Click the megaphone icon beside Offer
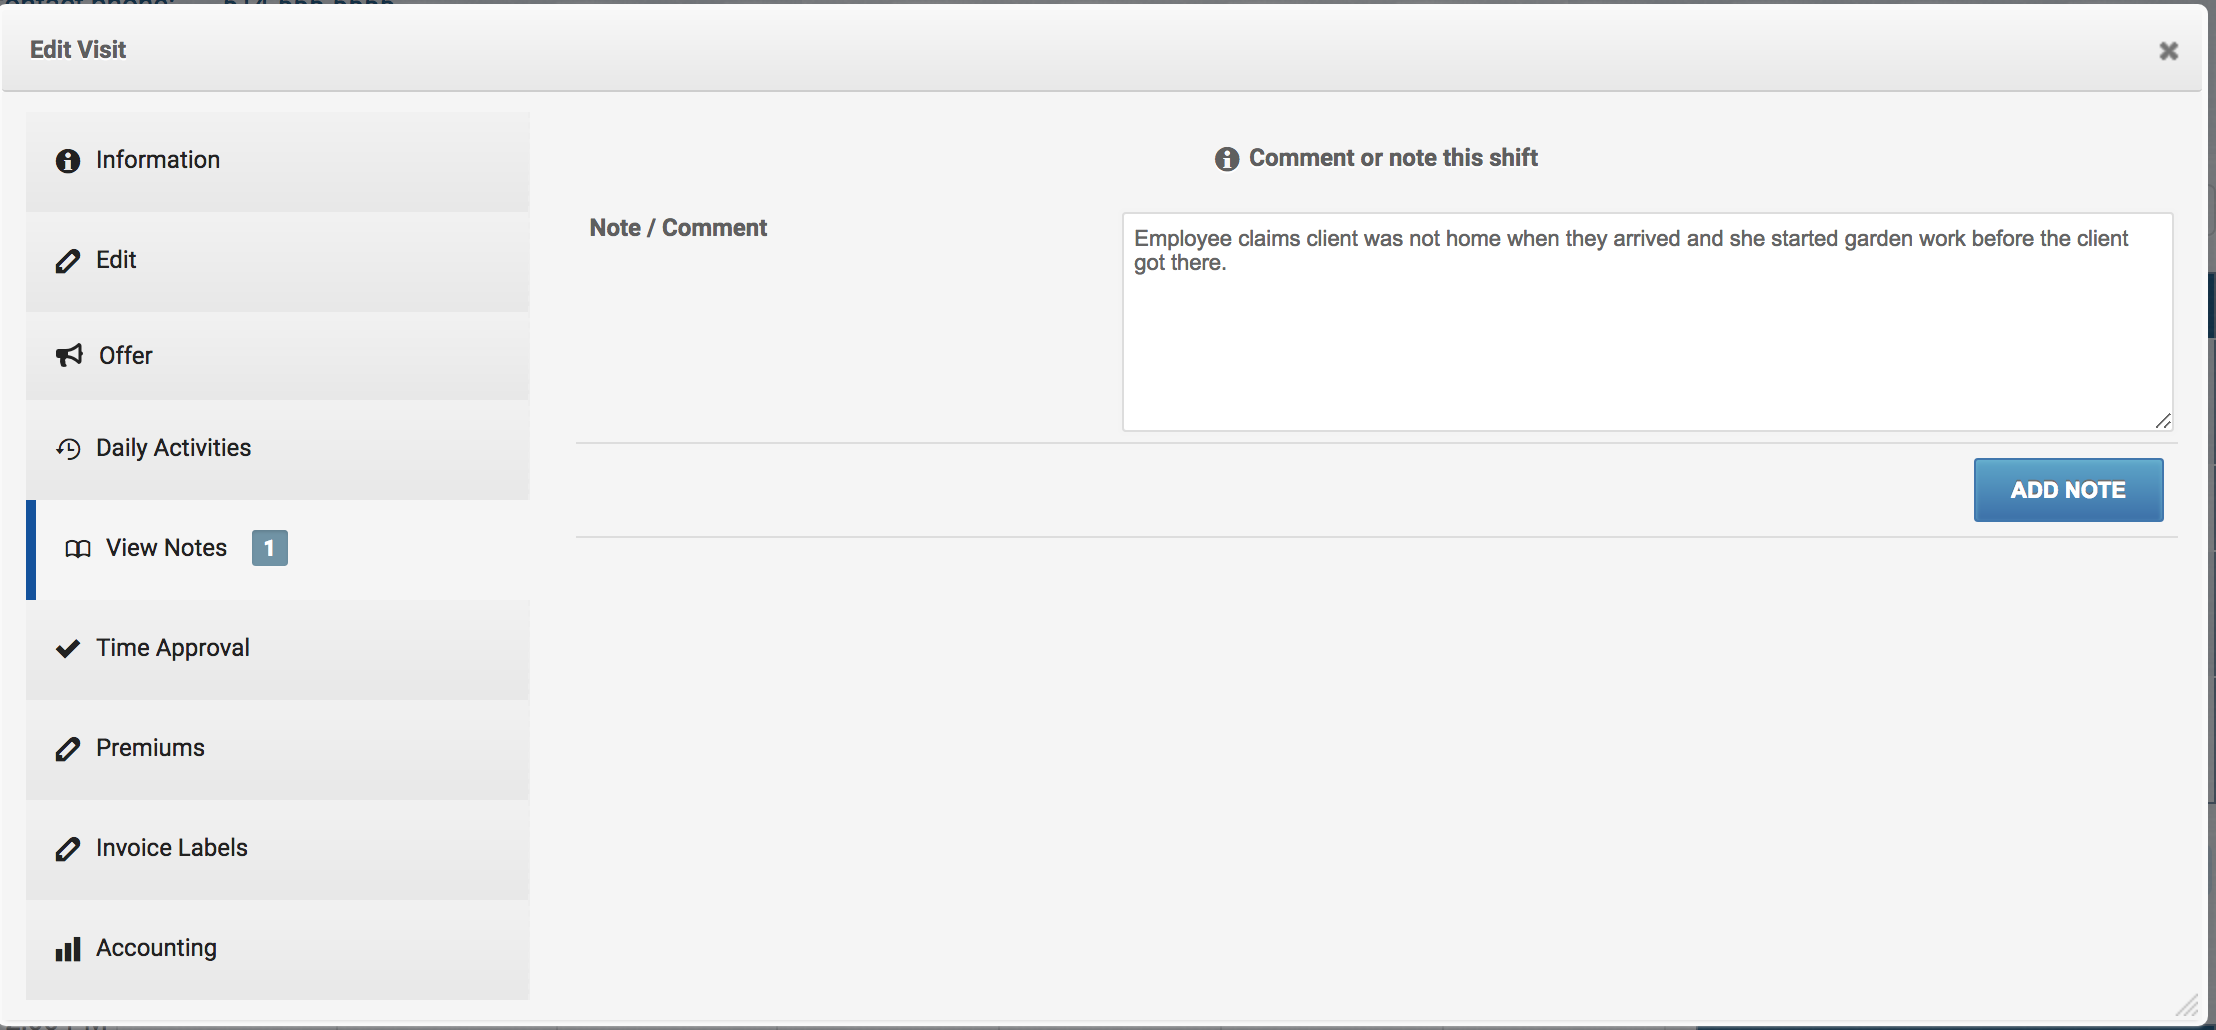The image size is (2216, 1030). click(69, 356)
